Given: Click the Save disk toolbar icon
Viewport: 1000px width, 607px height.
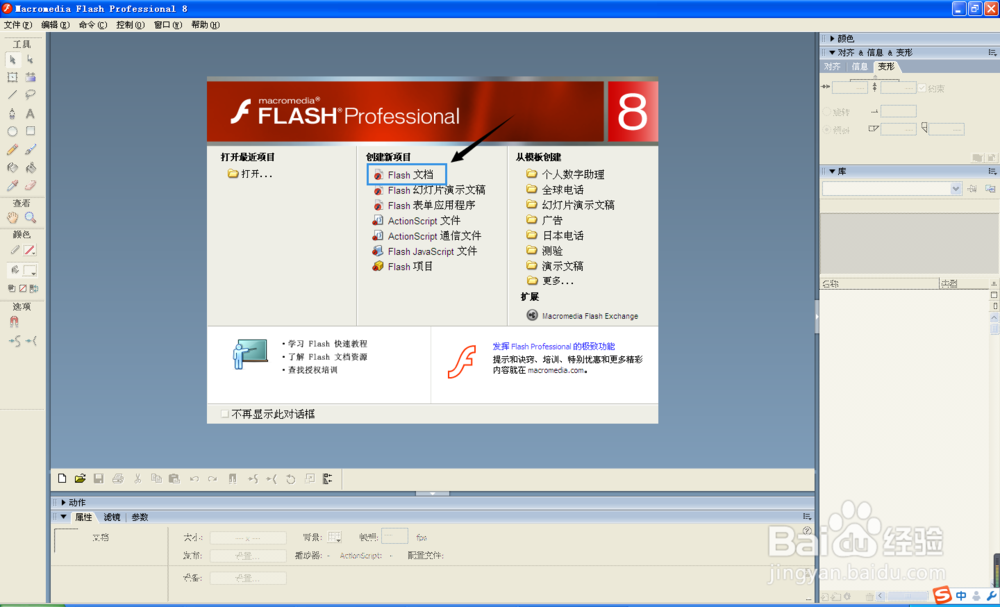Looking at the screenshot, I should (x=98, y=479).
